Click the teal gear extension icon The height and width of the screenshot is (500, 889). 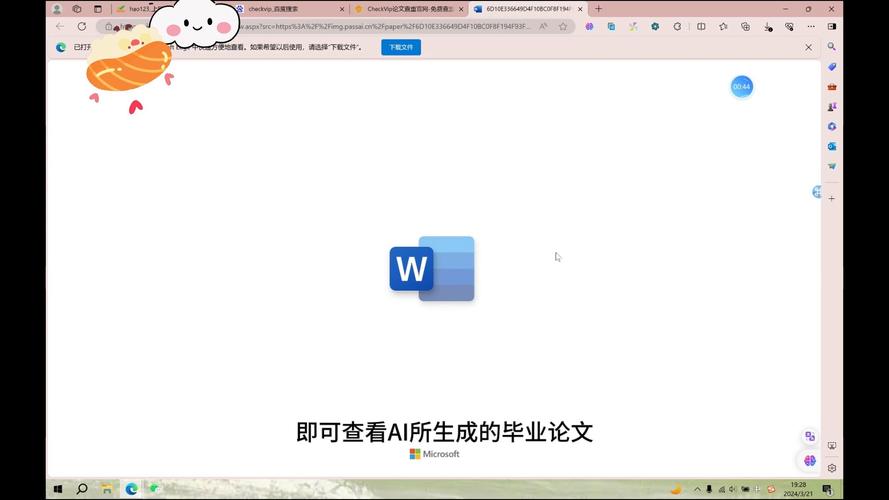coord(655,27)
